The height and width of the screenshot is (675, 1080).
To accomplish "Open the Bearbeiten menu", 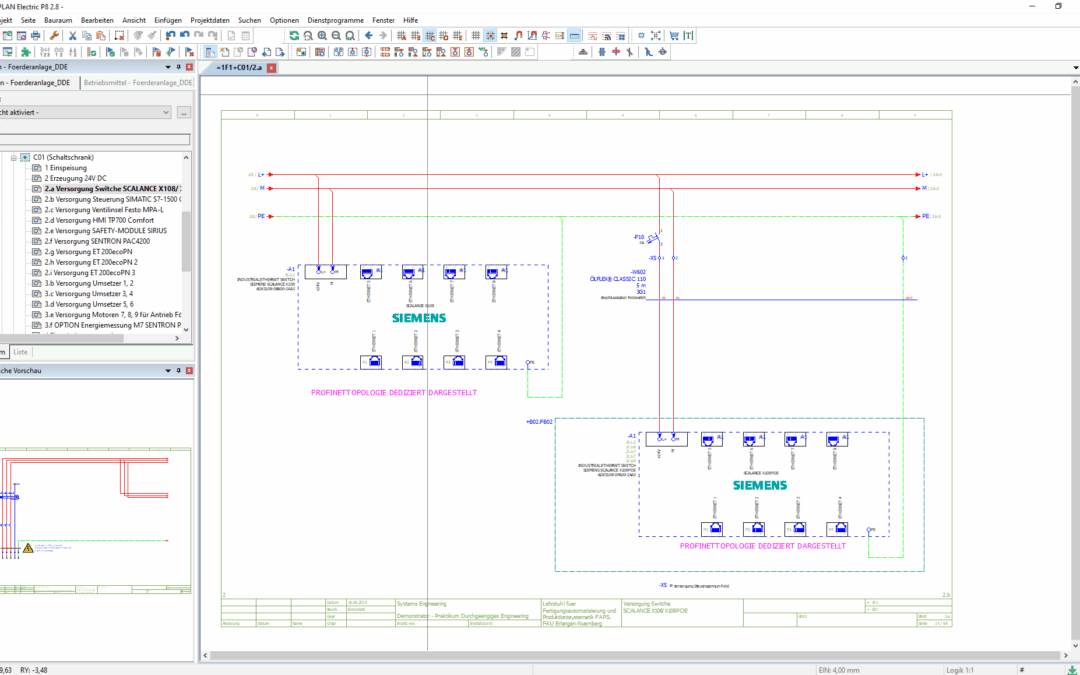I will point(97,21).
